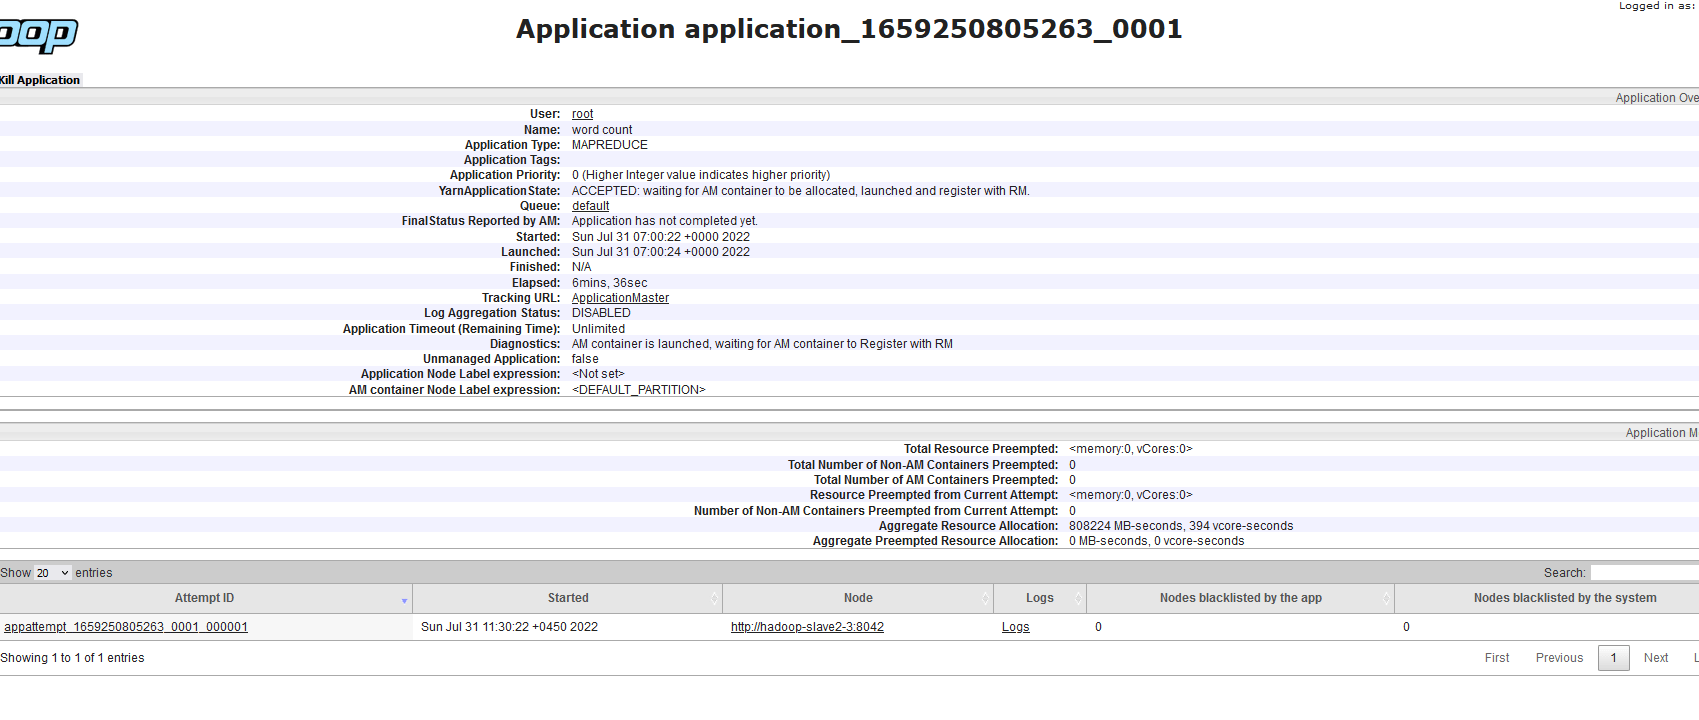Open the hadoop-slave2-3:8042 node link
Screen dimensions: 1699x720
point(807,627)
